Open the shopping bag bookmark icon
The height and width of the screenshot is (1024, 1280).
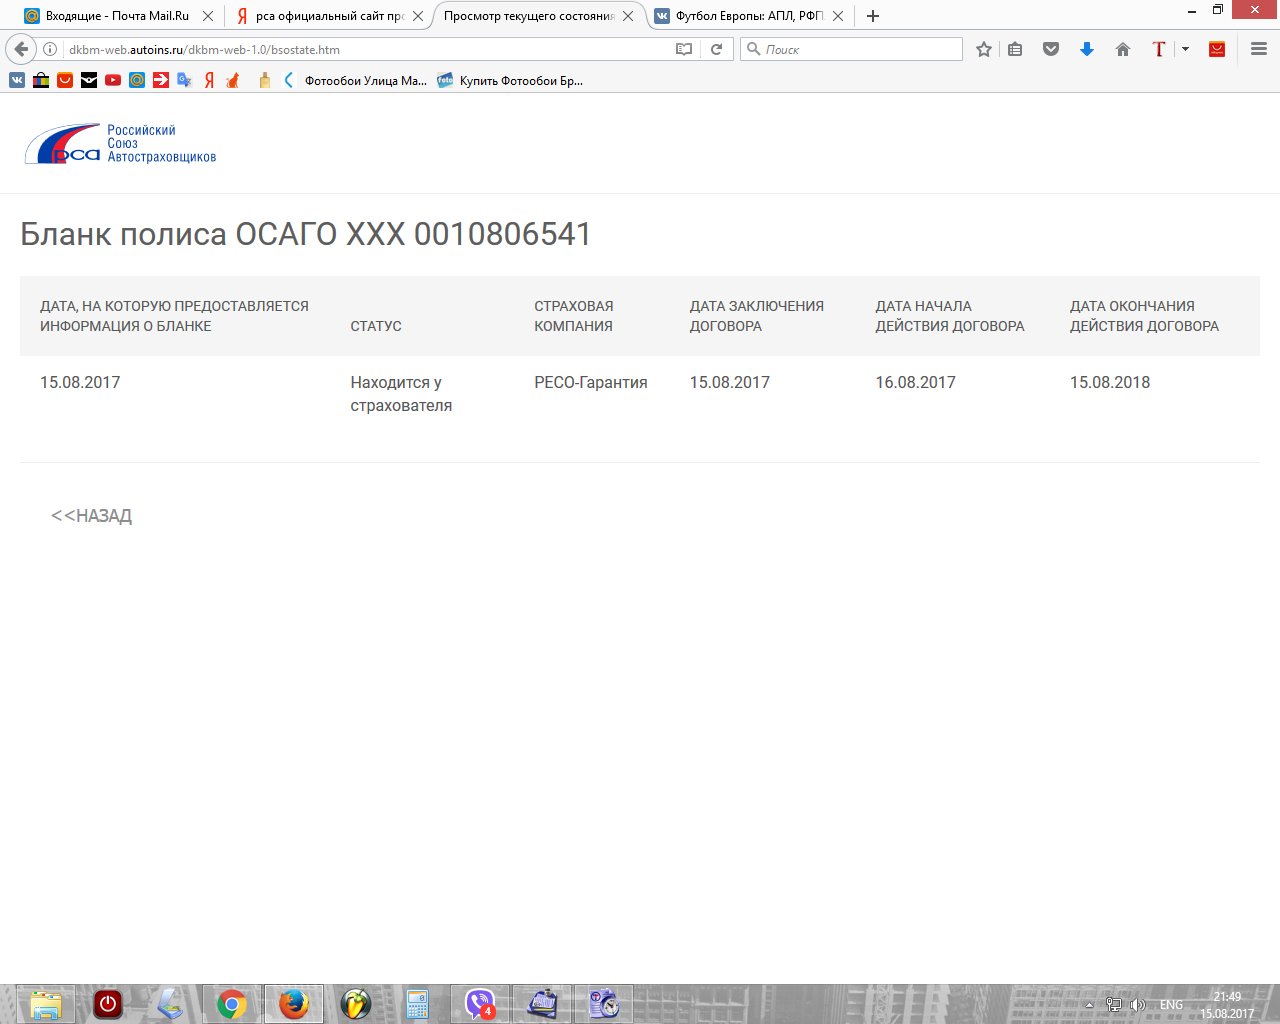pos(41,80)
